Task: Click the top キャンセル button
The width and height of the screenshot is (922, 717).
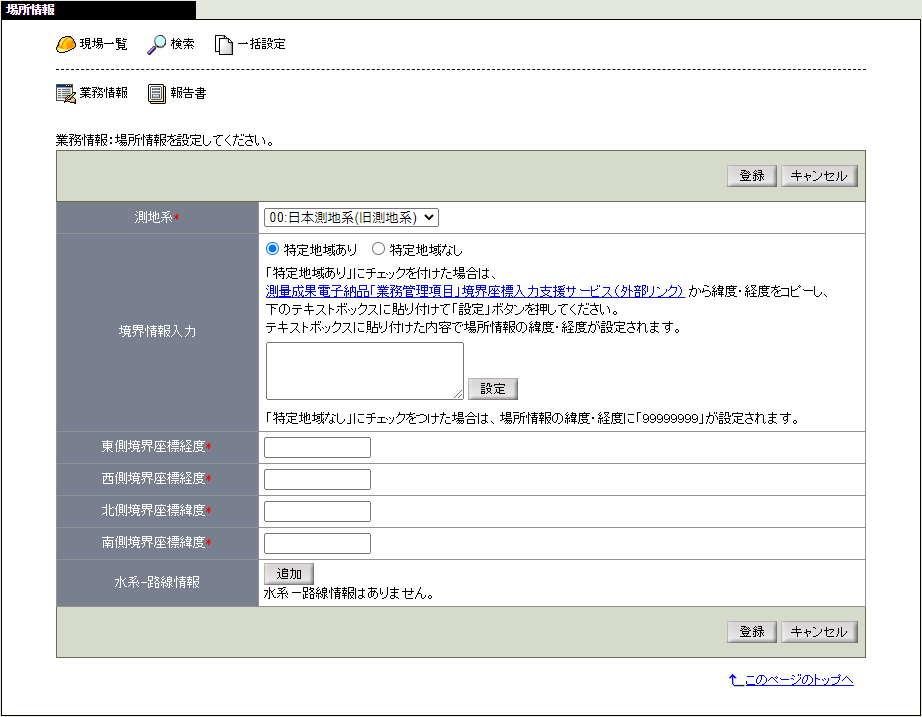Action: coord(819,176)
